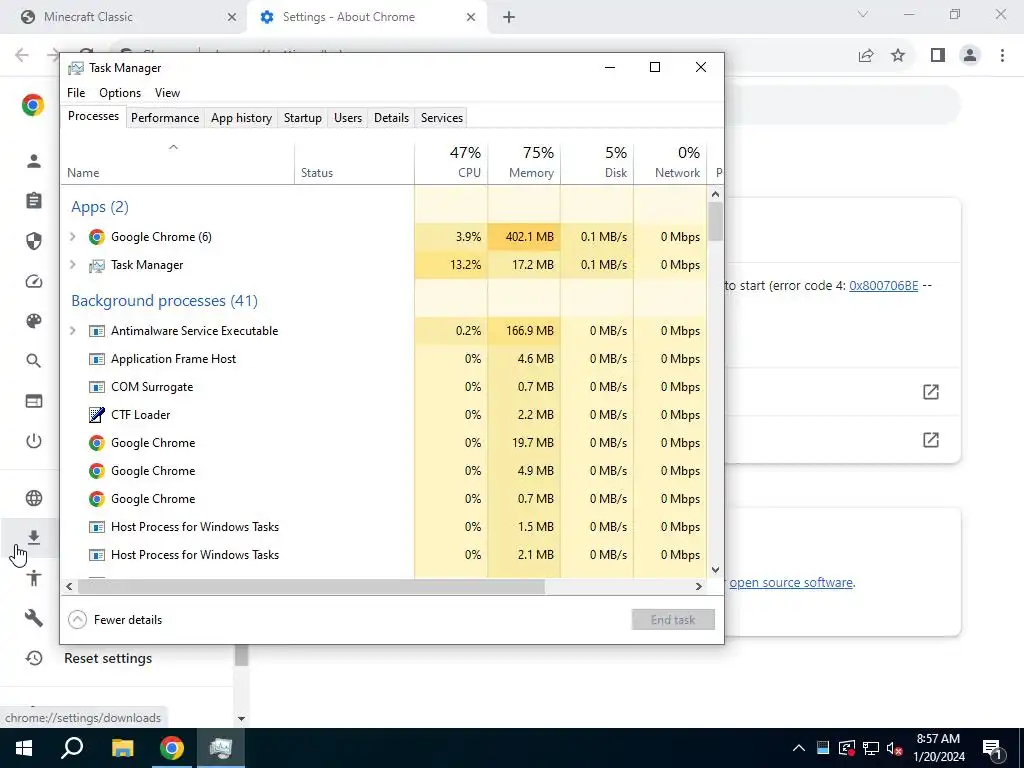
Task: Toggle Chrome side panel icon
Action: coord(938,56)
